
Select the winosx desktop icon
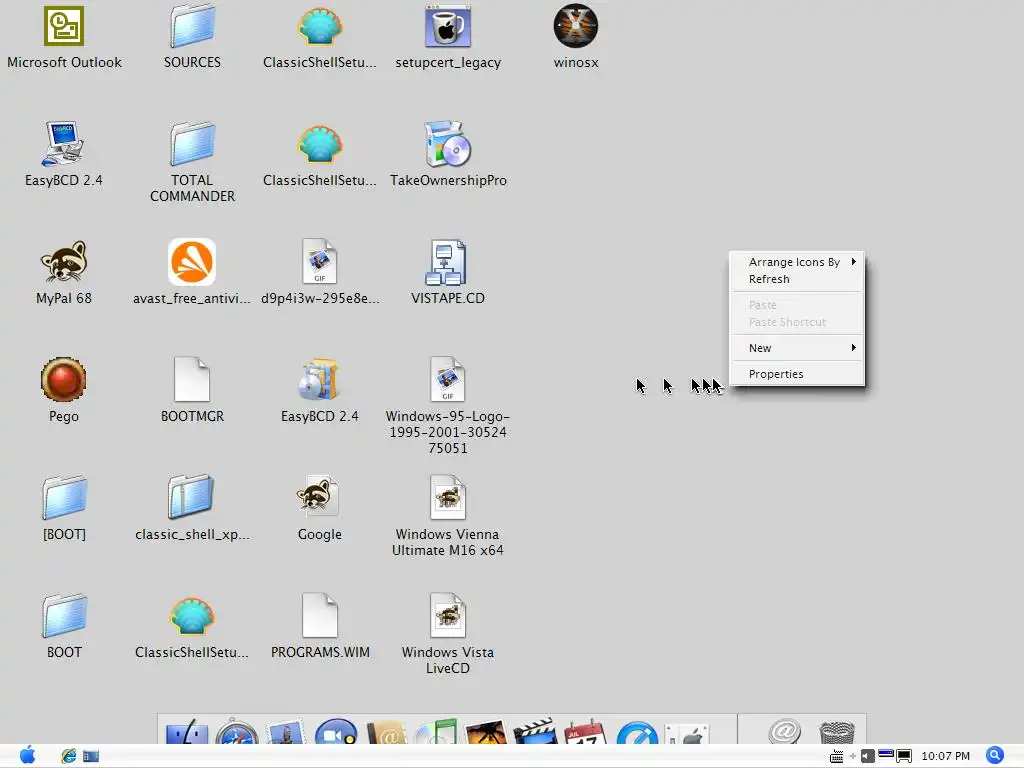(575, 26)
